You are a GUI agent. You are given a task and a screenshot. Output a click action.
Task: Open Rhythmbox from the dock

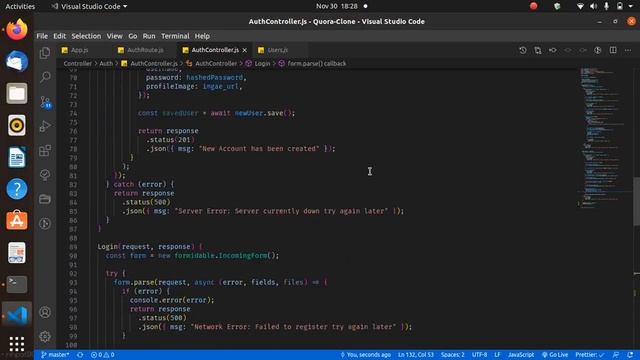17,125
